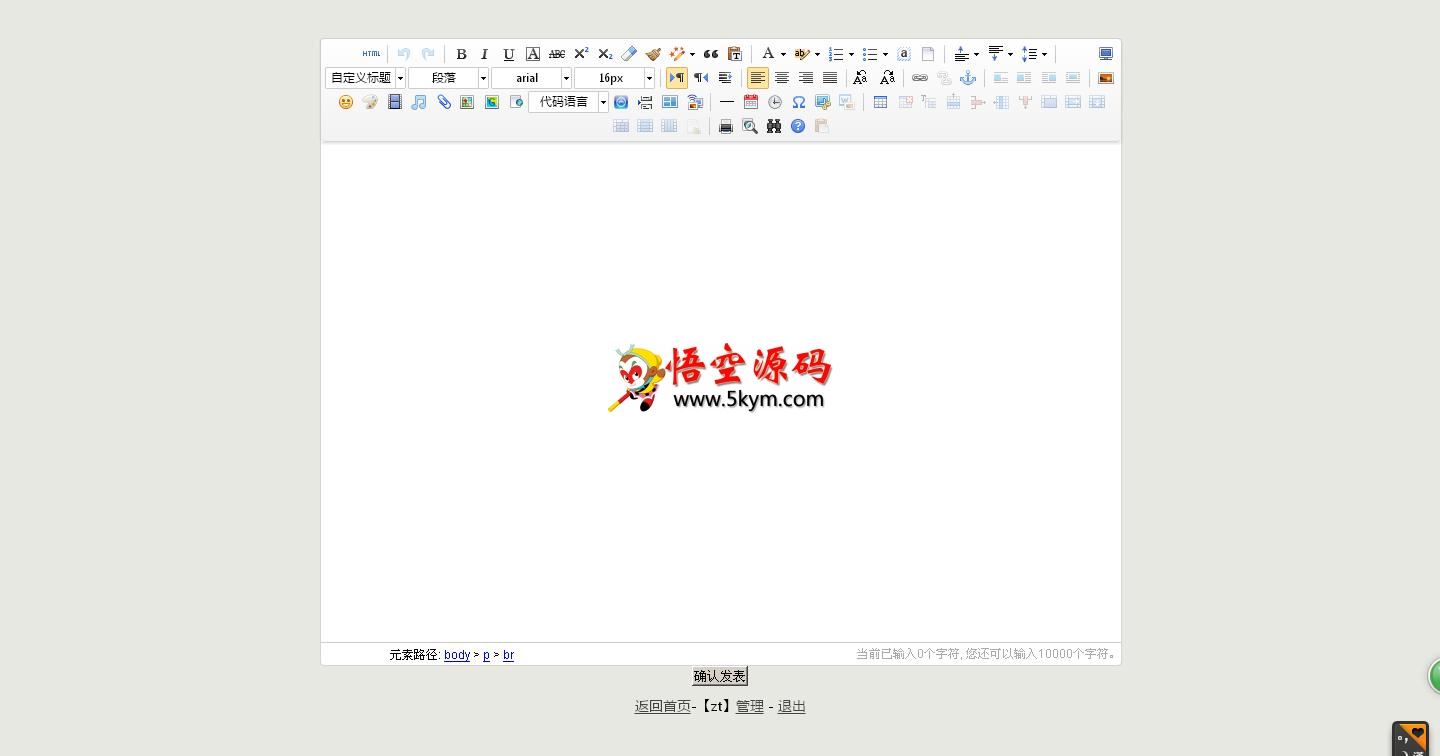Insert a single image
This screenshot has width=1440, height=756.
coord(1106,78)
